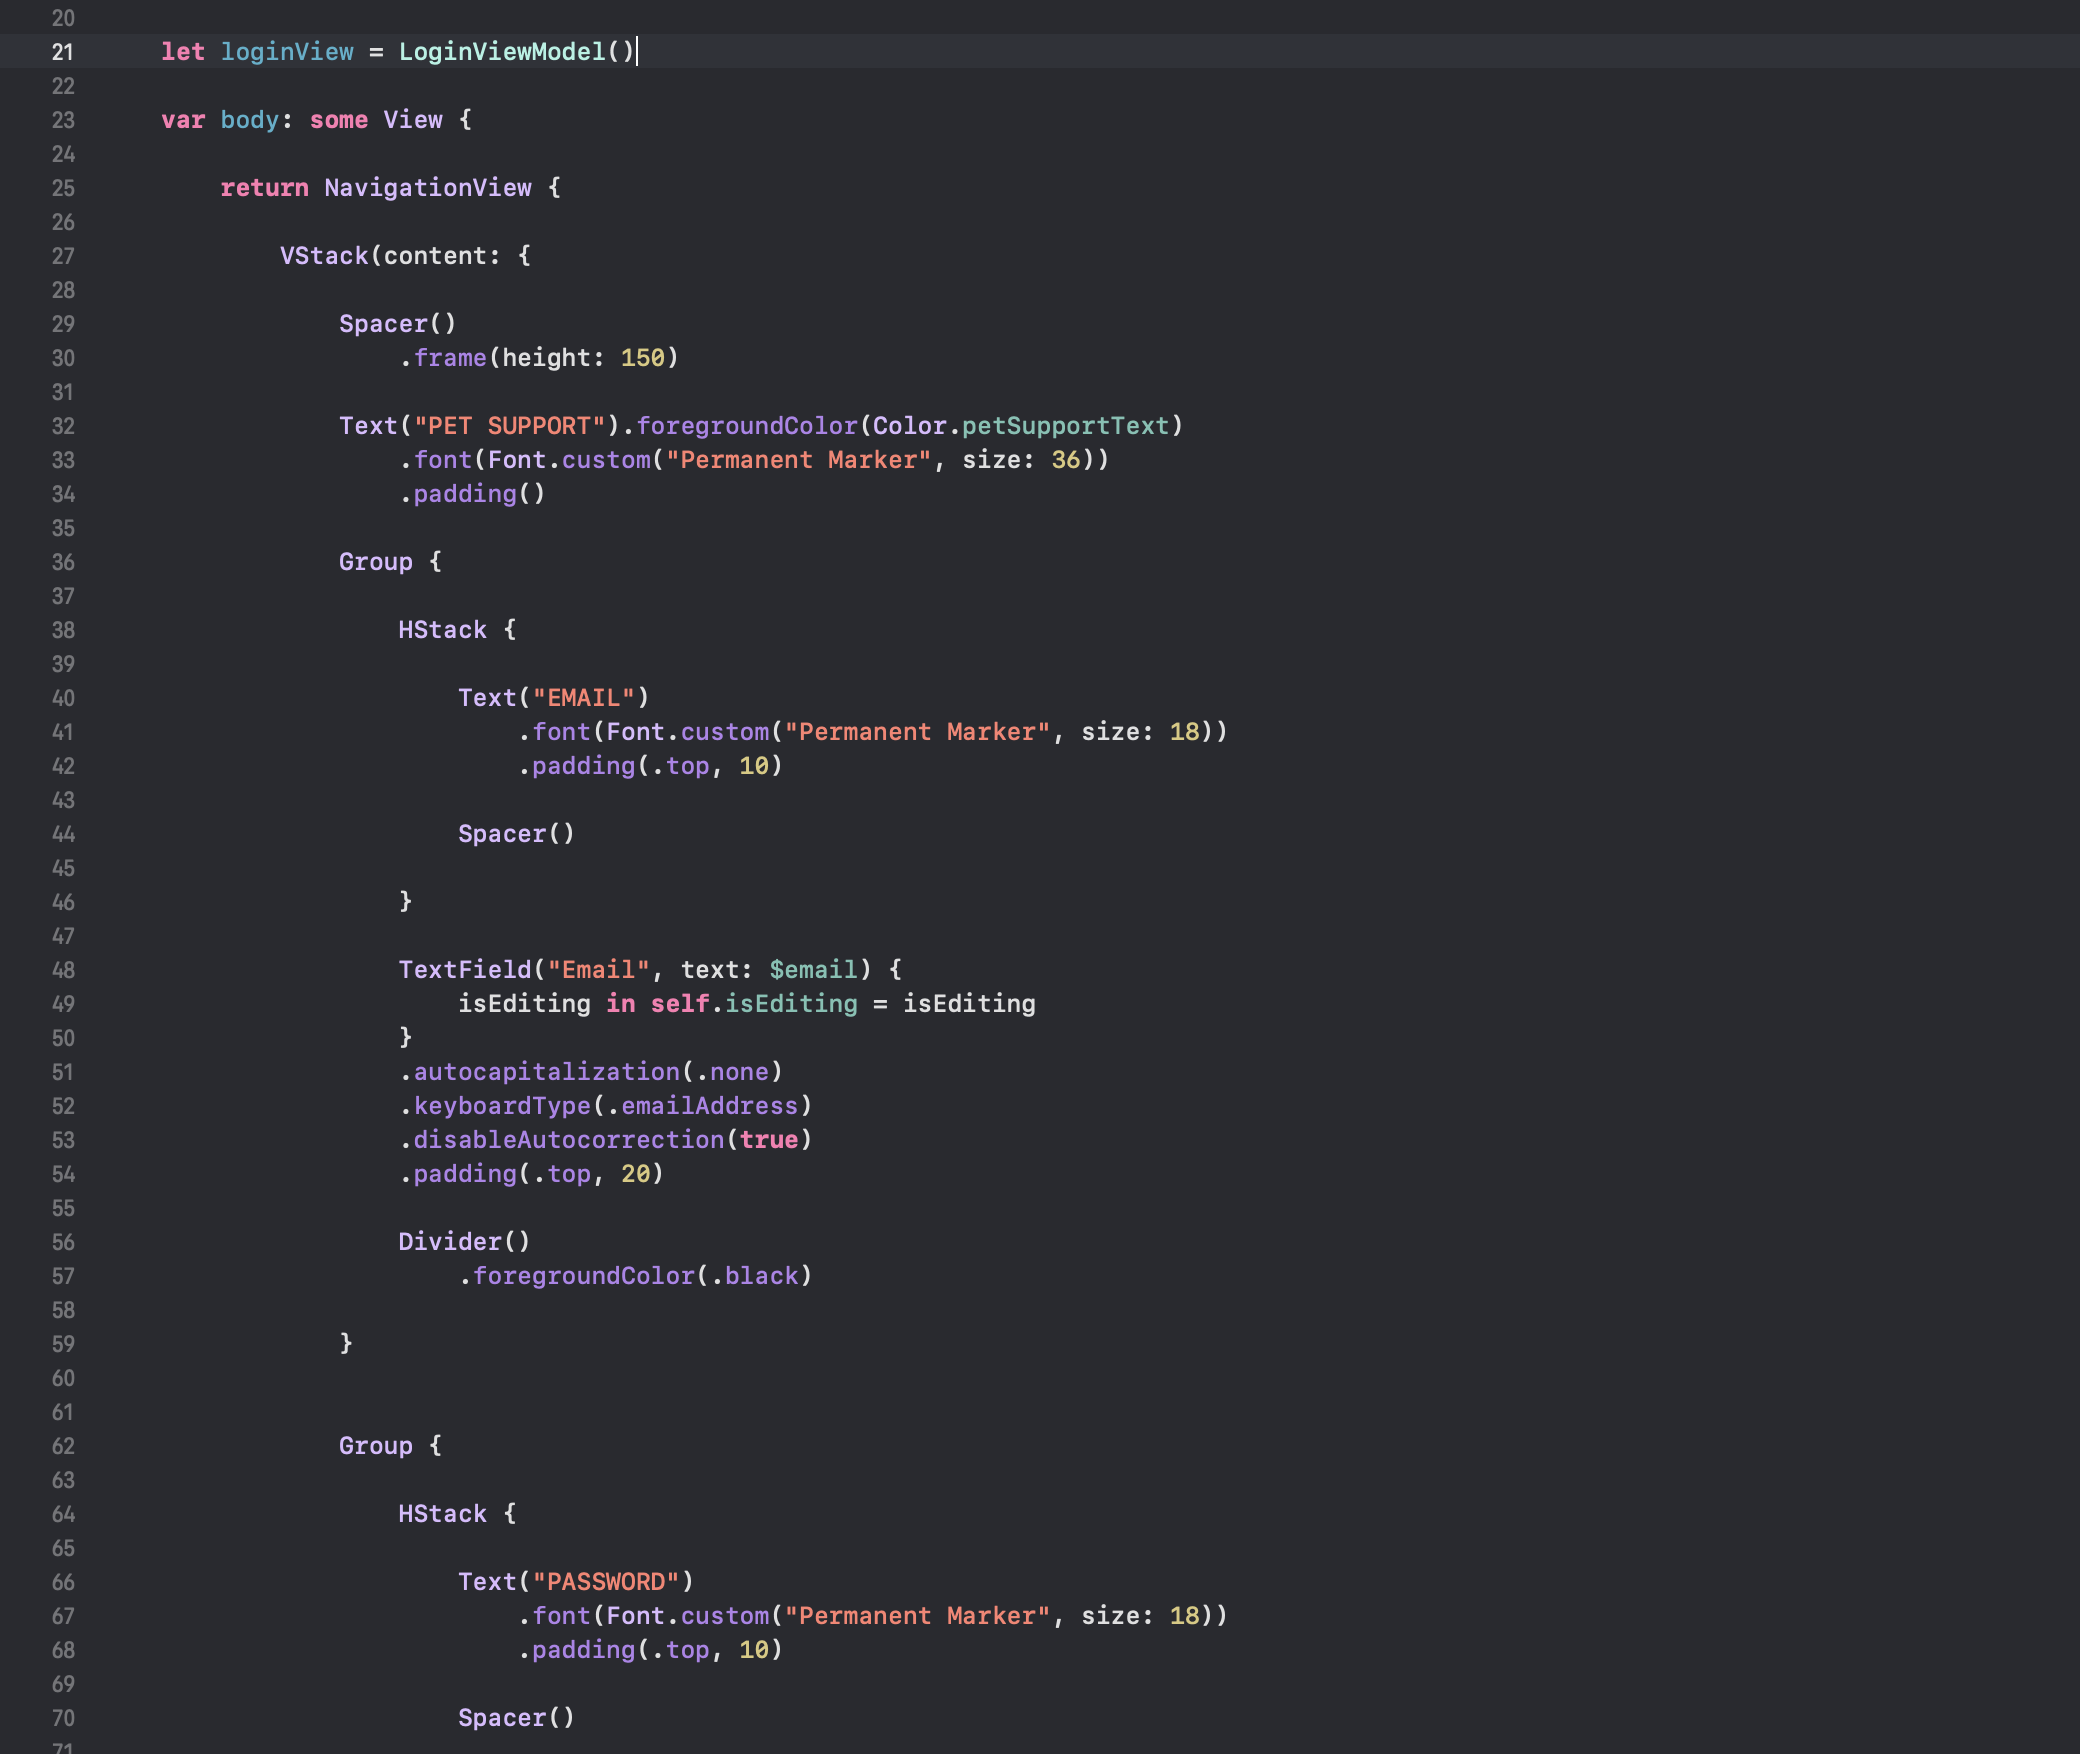Click the string "PET SUPPORT"
The image size is (2080, 1754).
click(x=509, y=426)
